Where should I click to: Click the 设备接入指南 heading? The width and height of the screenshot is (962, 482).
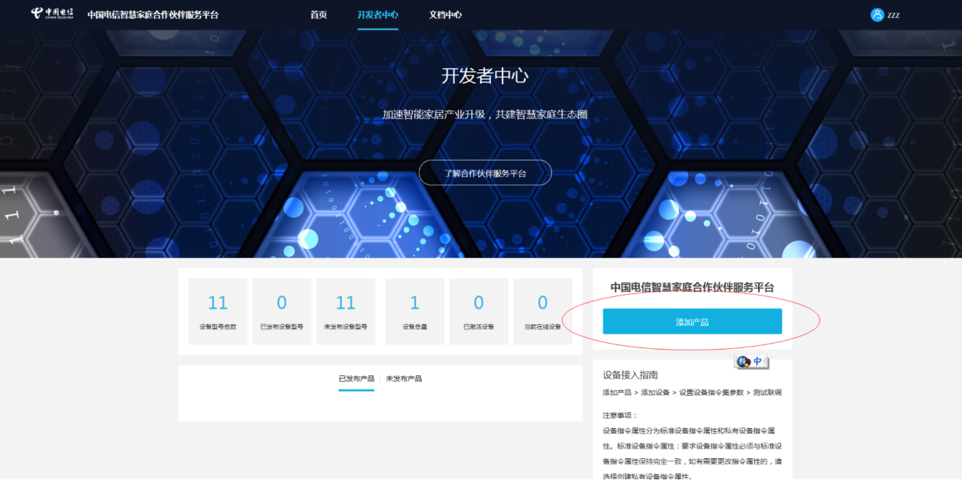[630, 375]
